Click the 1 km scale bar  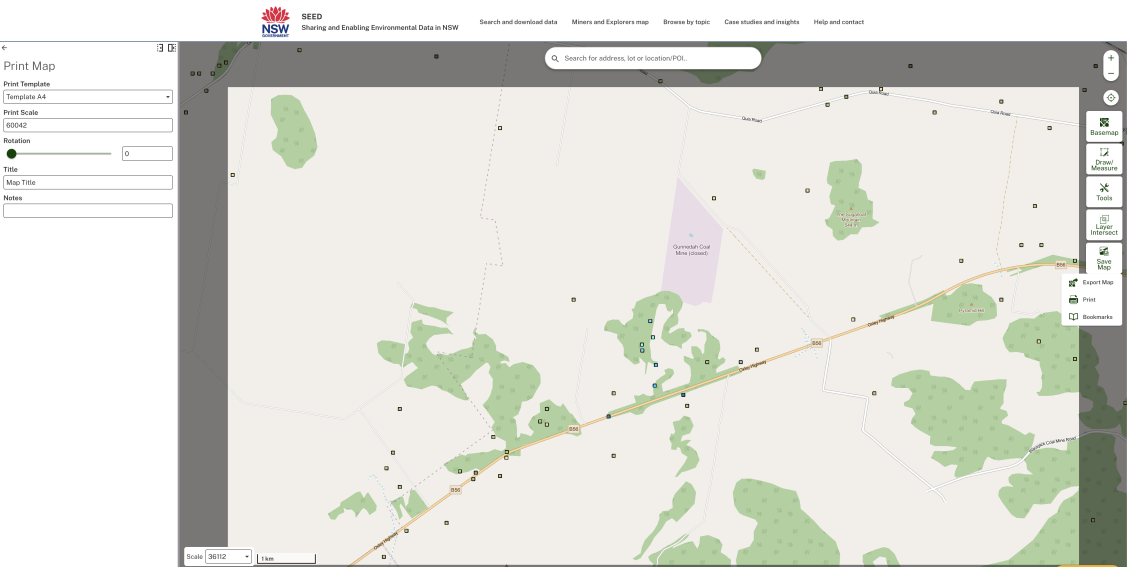point(287,558)
